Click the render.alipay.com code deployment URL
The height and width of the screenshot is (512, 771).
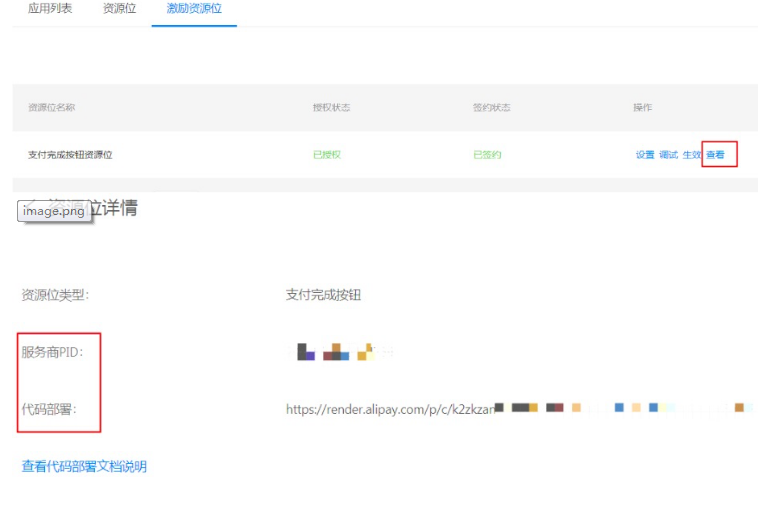click(390, 409)
